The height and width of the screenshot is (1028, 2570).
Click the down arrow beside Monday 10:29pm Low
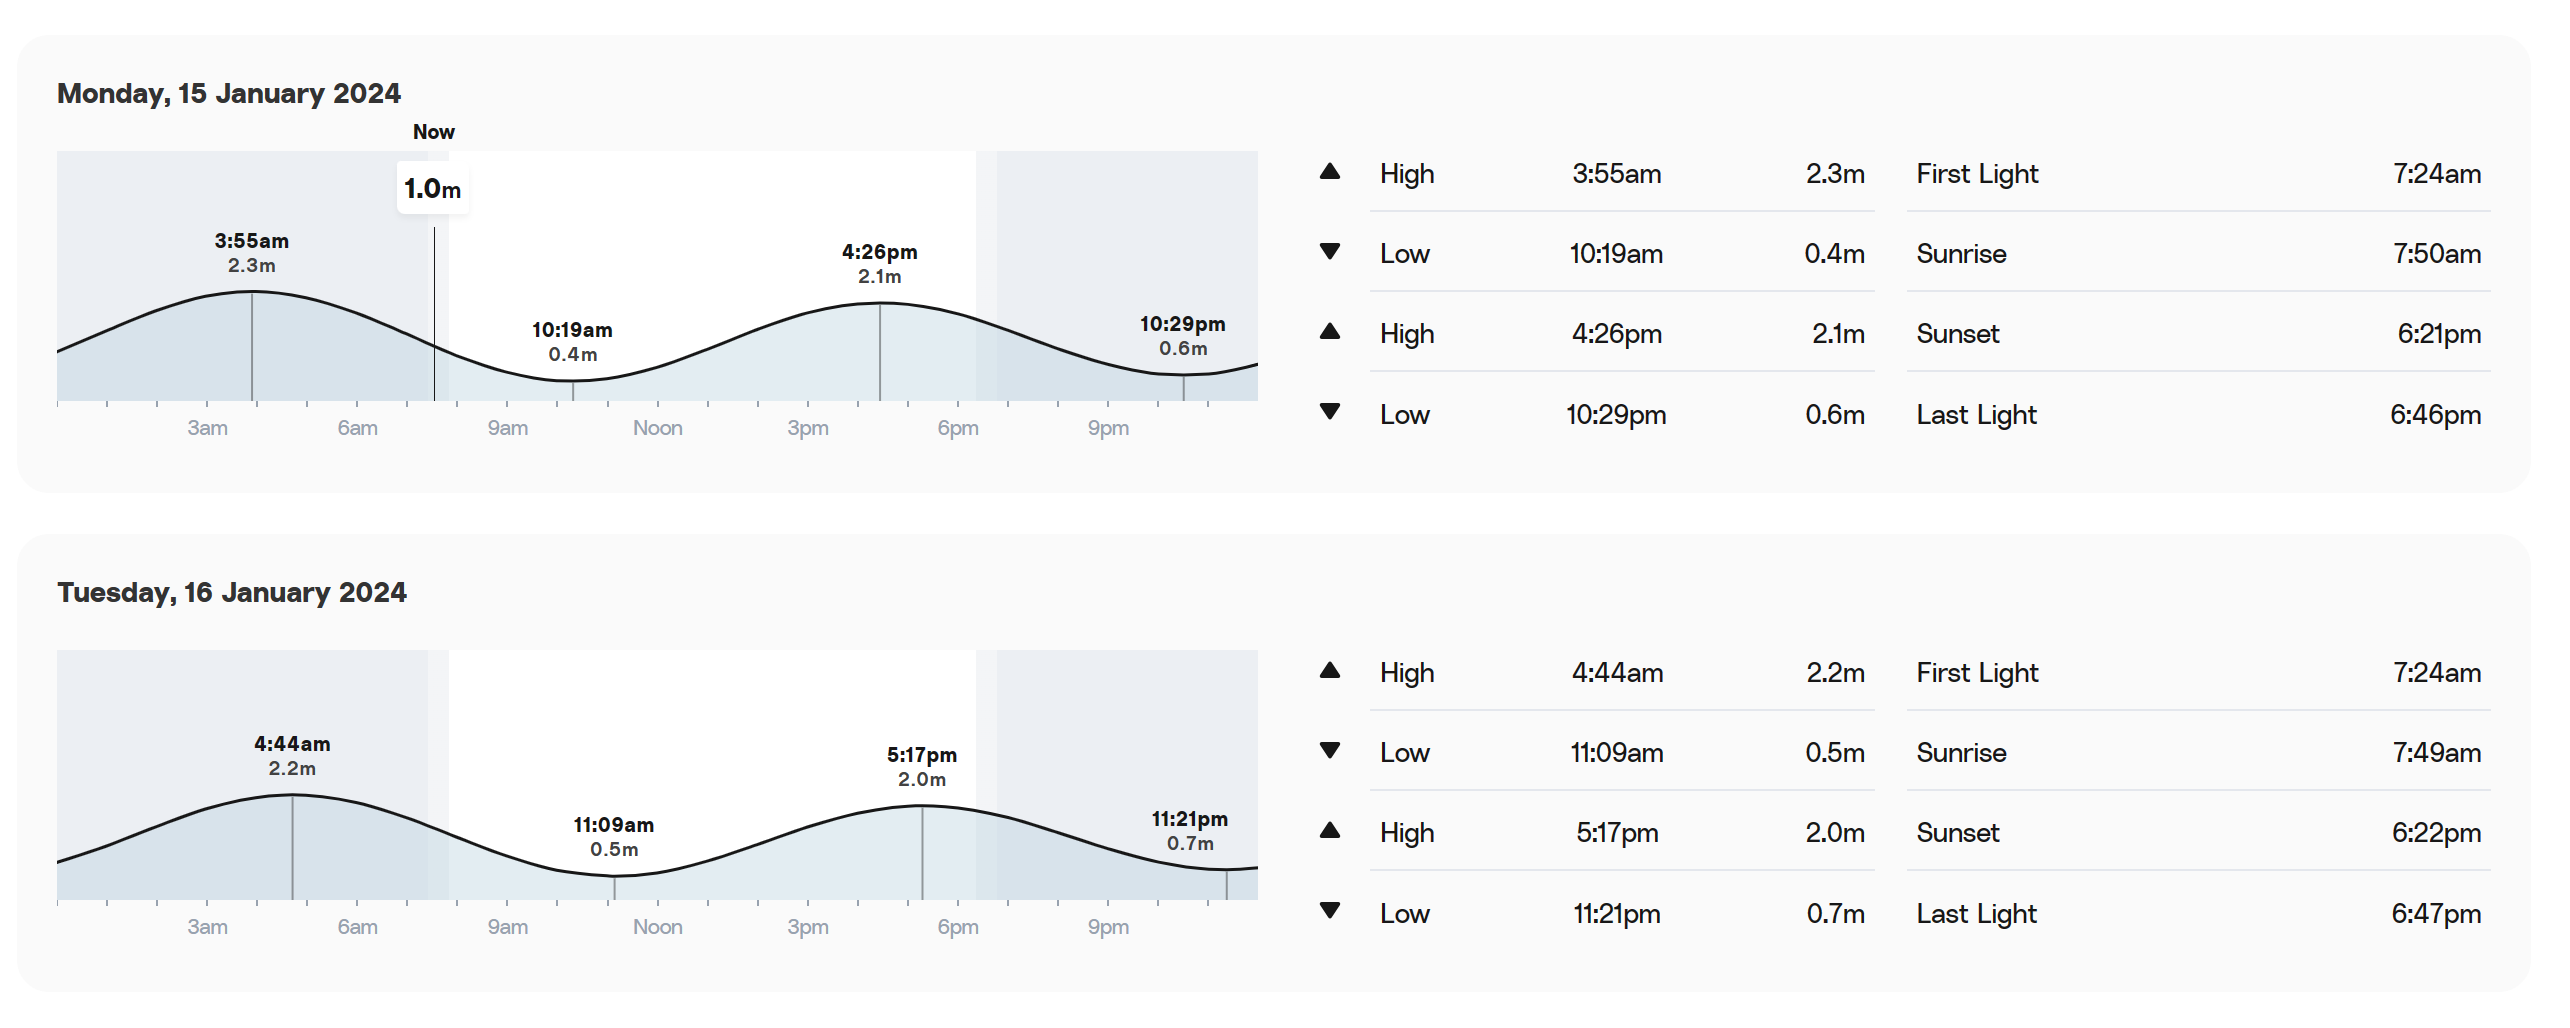1329,411
